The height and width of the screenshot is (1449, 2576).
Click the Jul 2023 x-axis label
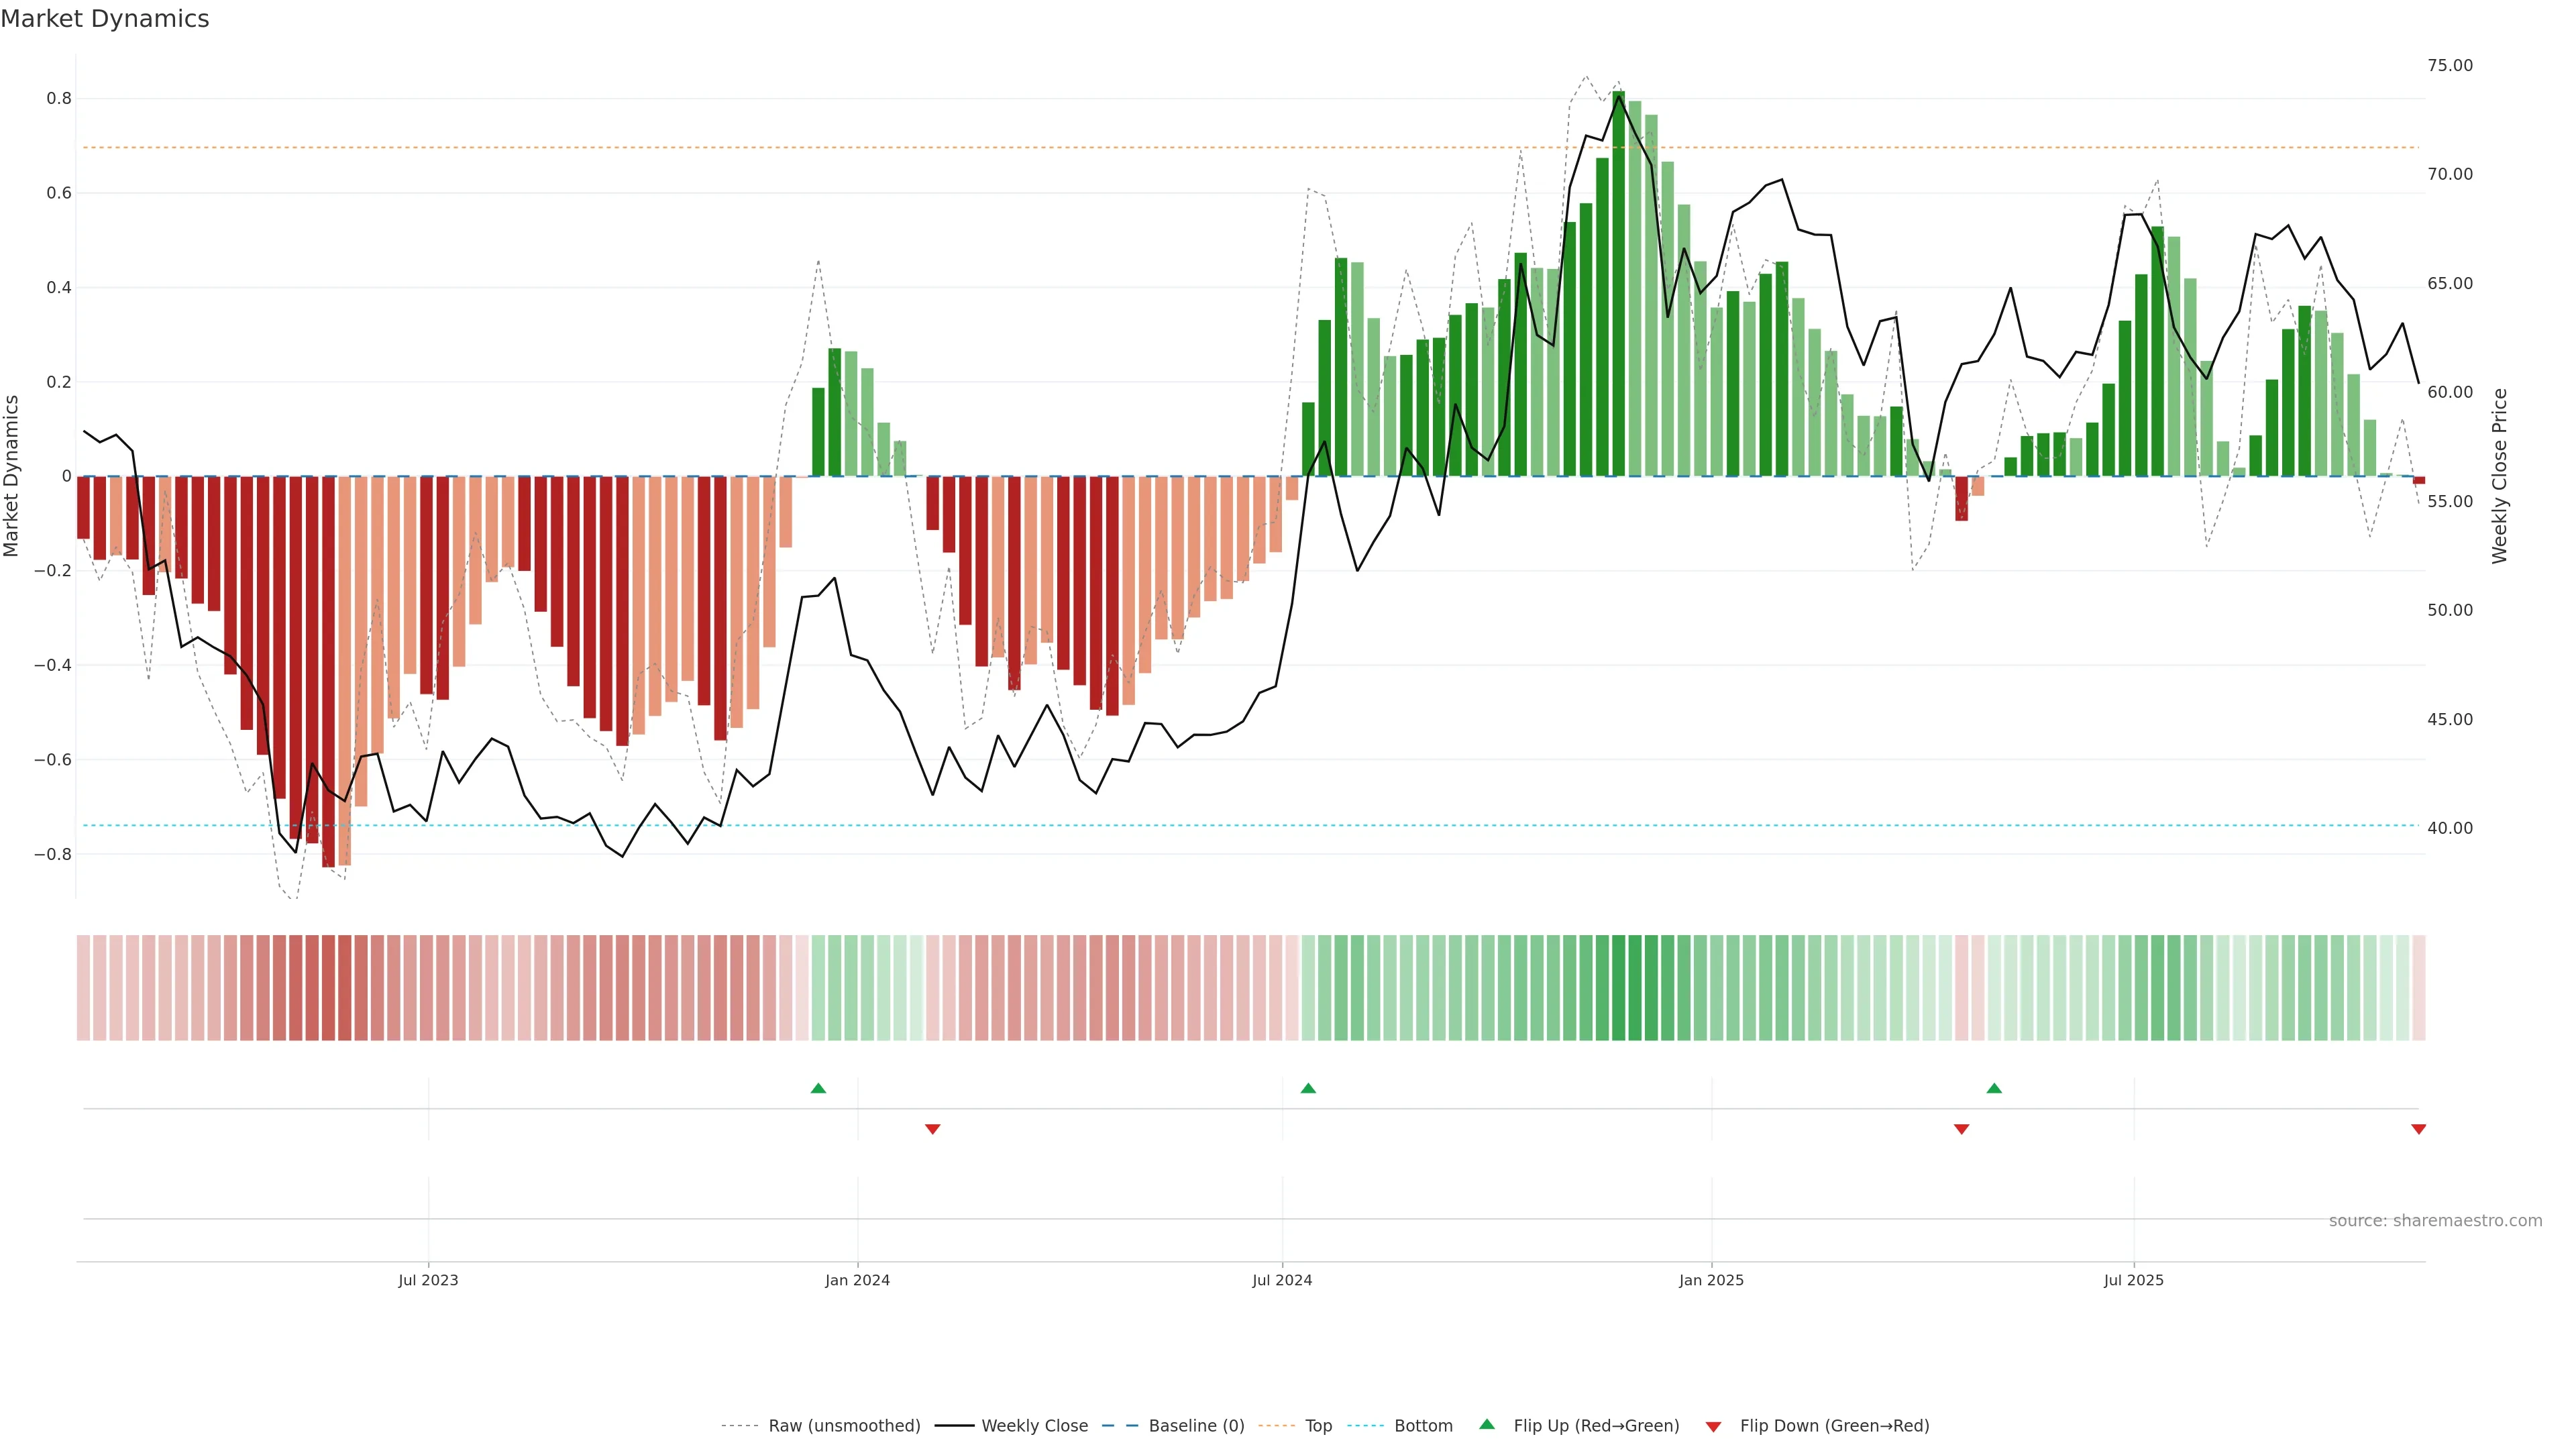[428, 1280]
